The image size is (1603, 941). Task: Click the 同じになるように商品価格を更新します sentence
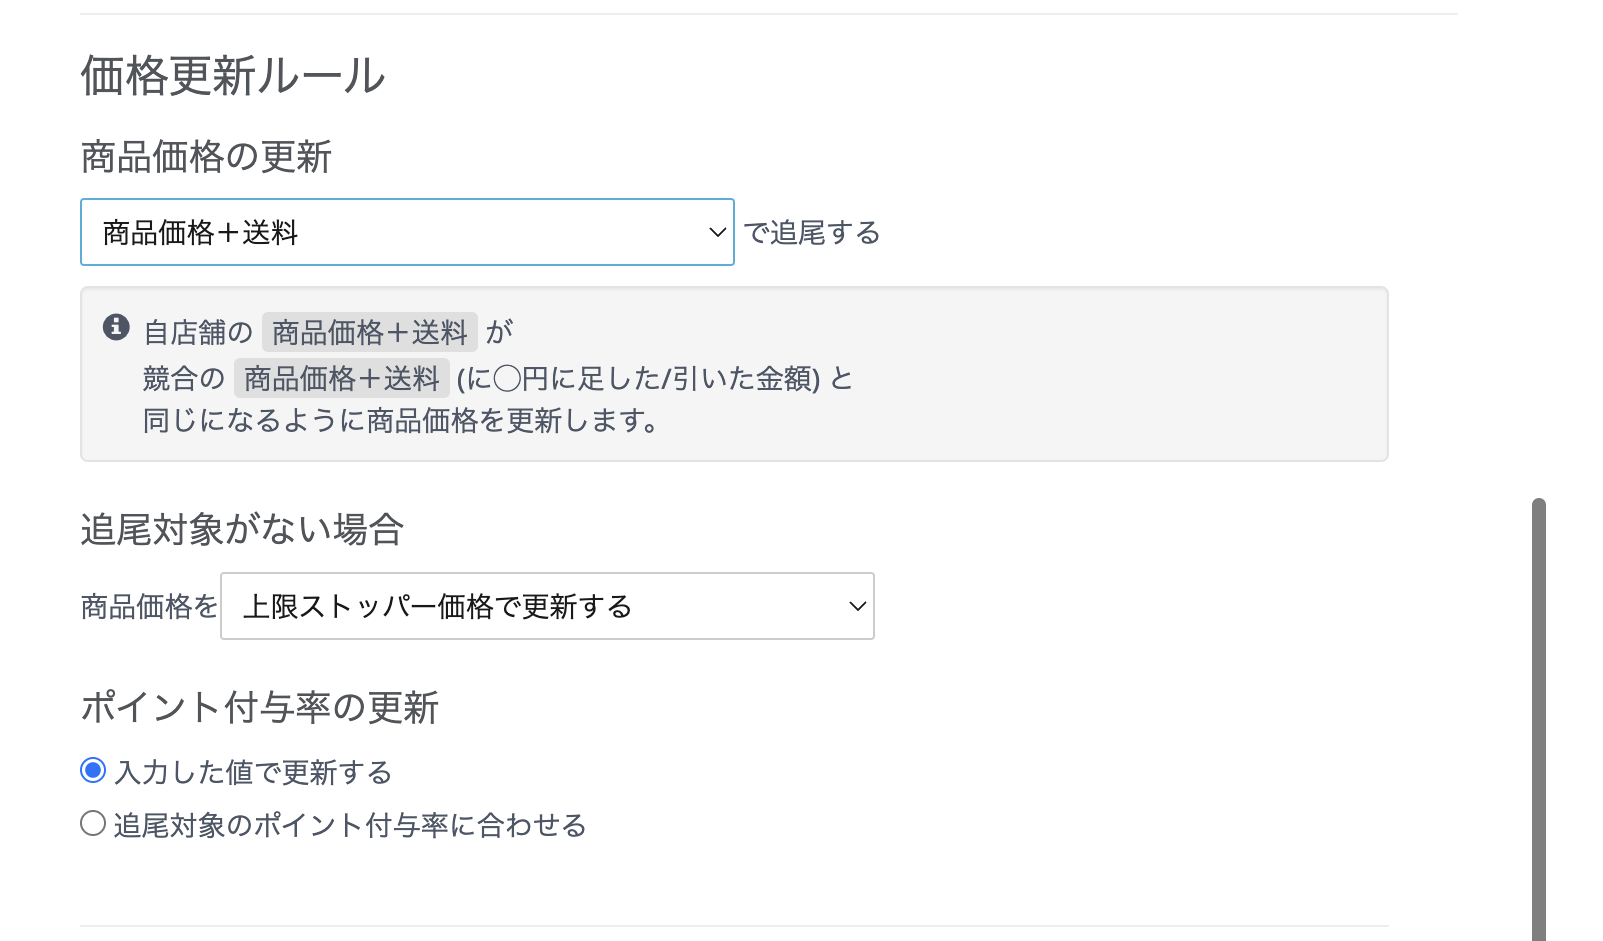coord(400,421)
